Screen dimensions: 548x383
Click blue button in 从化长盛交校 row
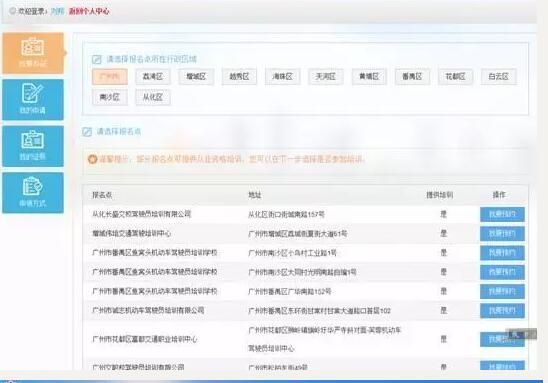502,214
